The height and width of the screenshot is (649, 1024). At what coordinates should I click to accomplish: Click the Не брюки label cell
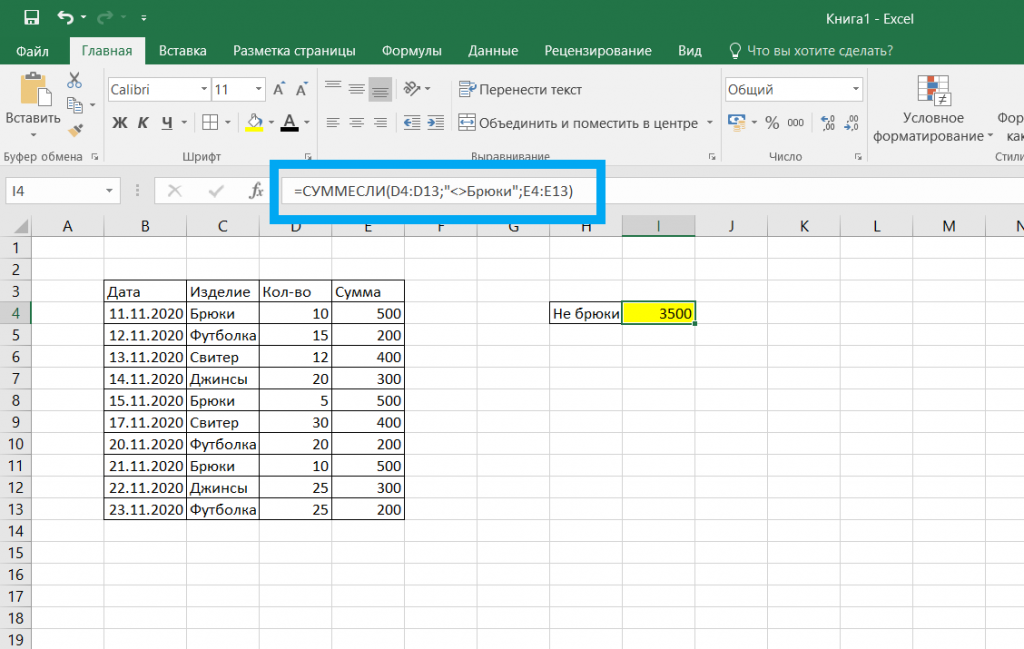pos(586,313)
